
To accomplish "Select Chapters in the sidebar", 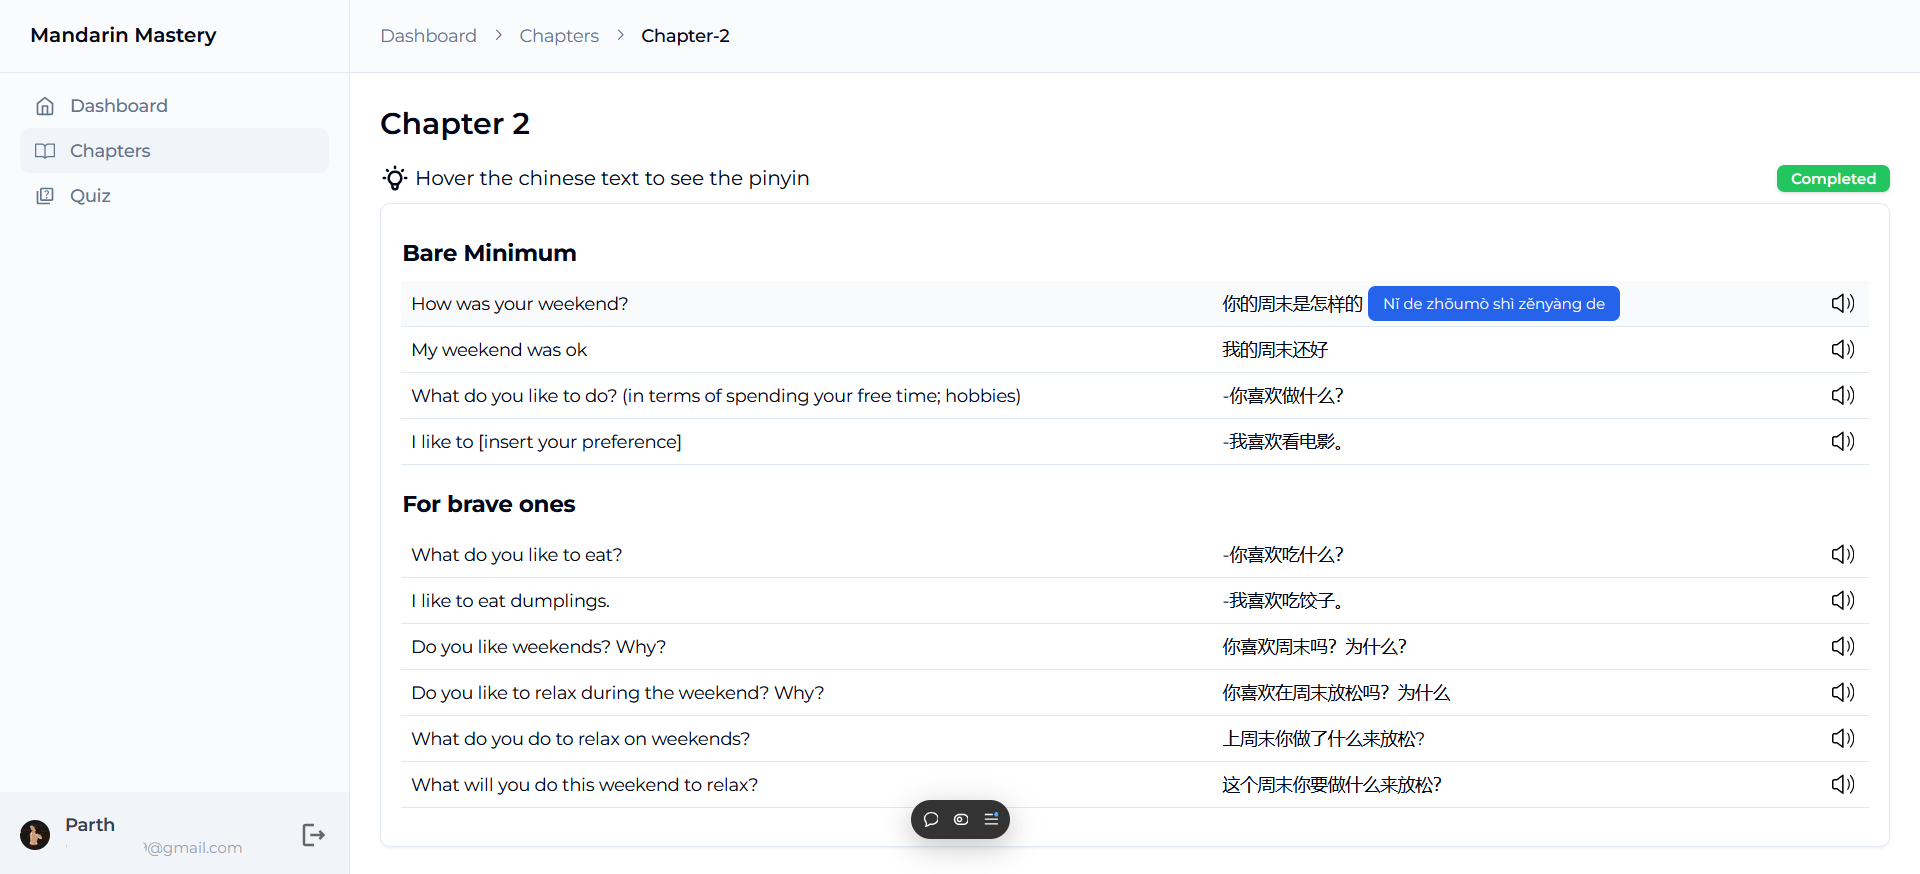I will pyautogui.click(x=110, y=151).
